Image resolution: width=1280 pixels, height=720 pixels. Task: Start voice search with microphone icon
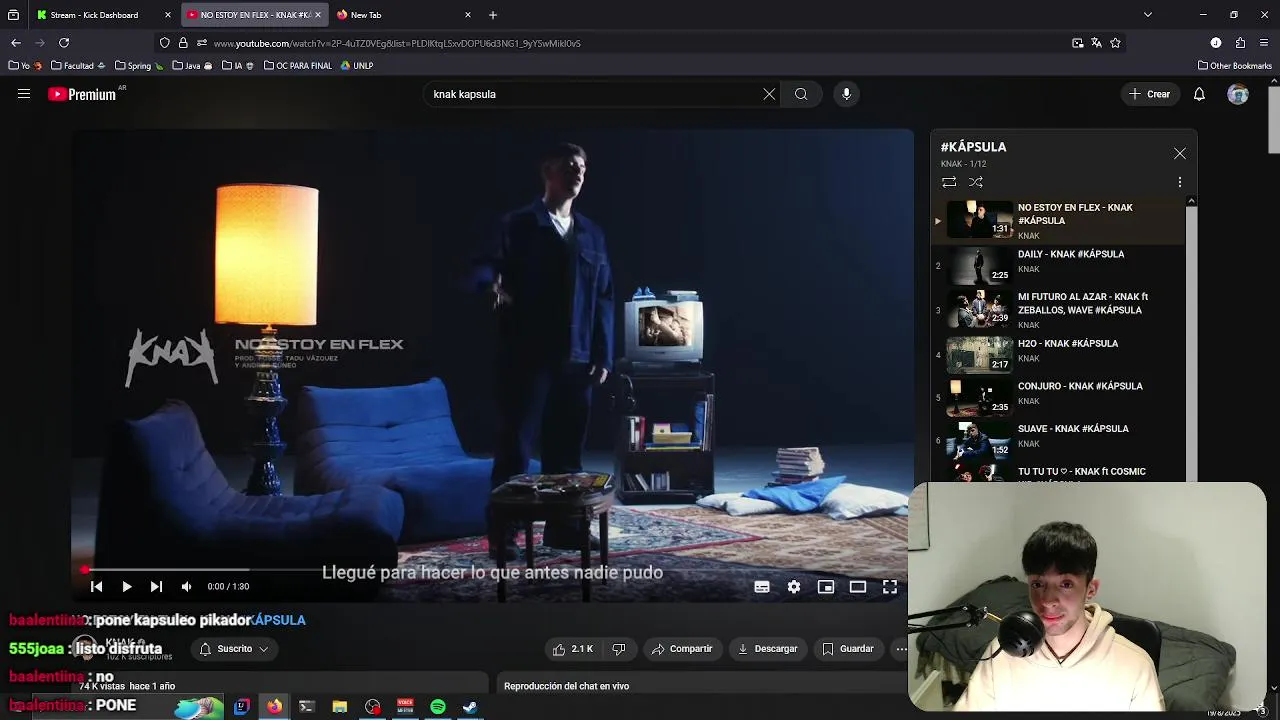pos(846,94)
